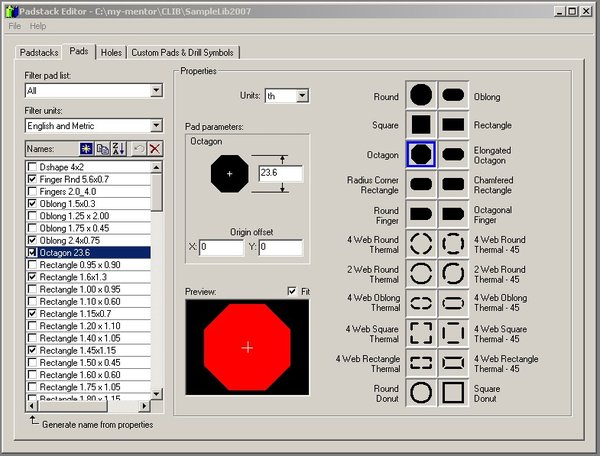Image resolution: width=600 pixels, height=456 pixels.
Task: Select the 4 Web Round Thermal icon
Action: [421, 244]
